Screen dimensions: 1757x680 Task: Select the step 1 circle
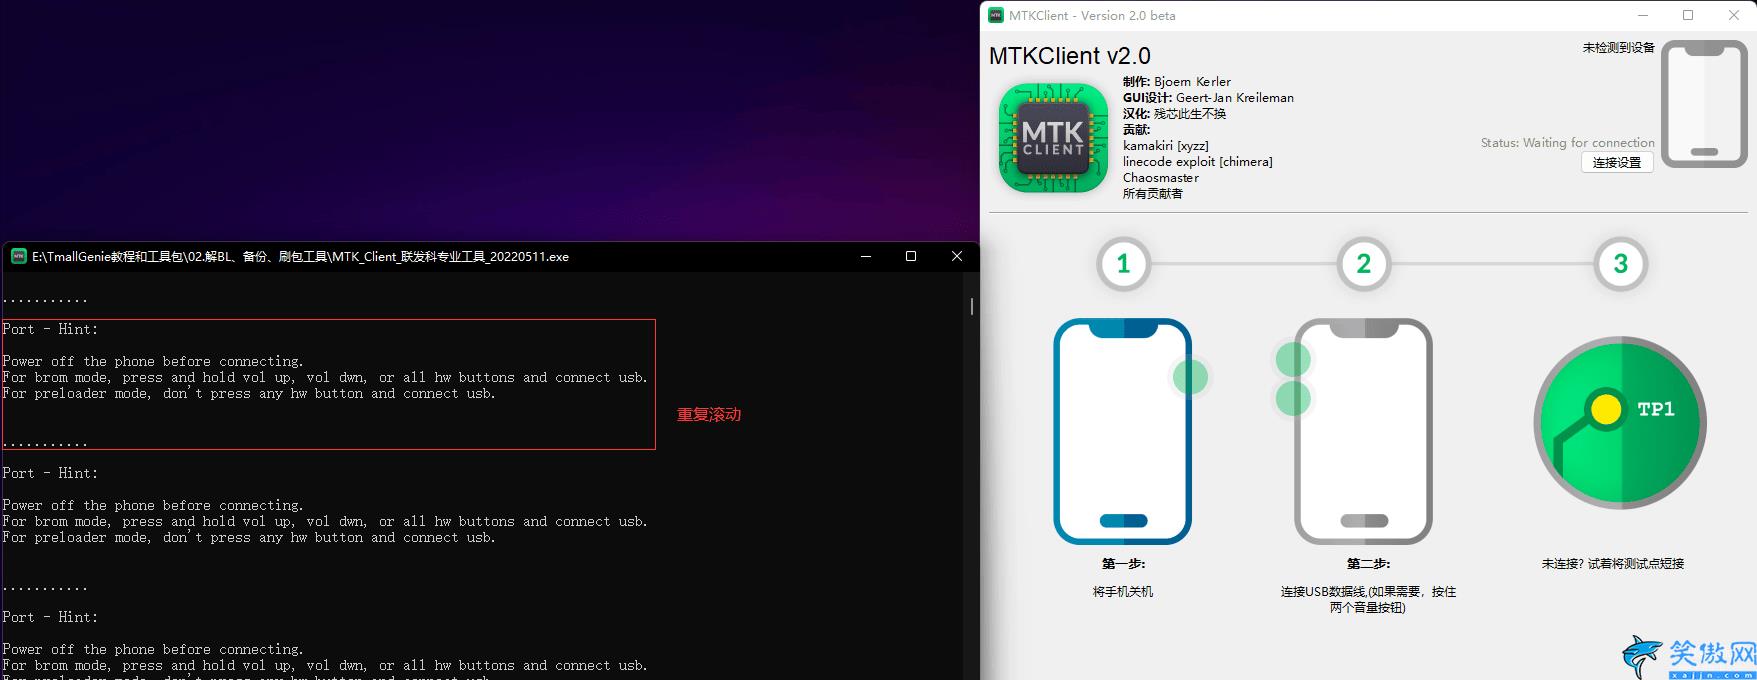point(1123,264)
